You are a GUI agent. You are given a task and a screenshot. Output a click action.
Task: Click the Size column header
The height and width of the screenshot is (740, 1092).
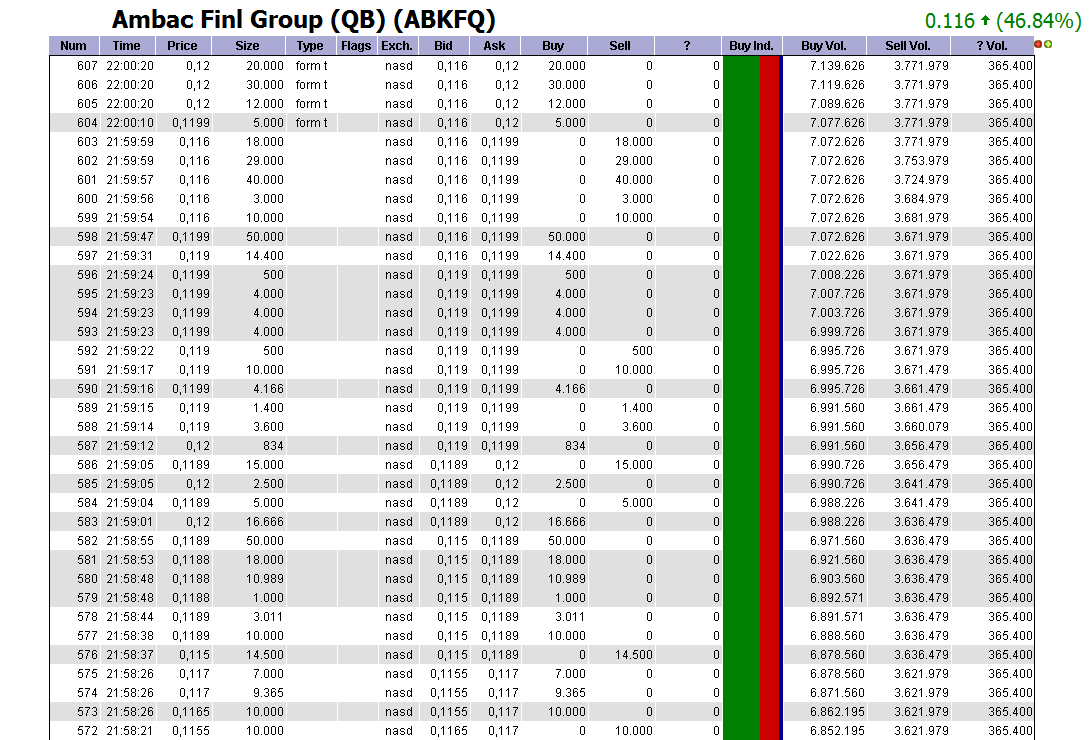[x=246, y=45]
